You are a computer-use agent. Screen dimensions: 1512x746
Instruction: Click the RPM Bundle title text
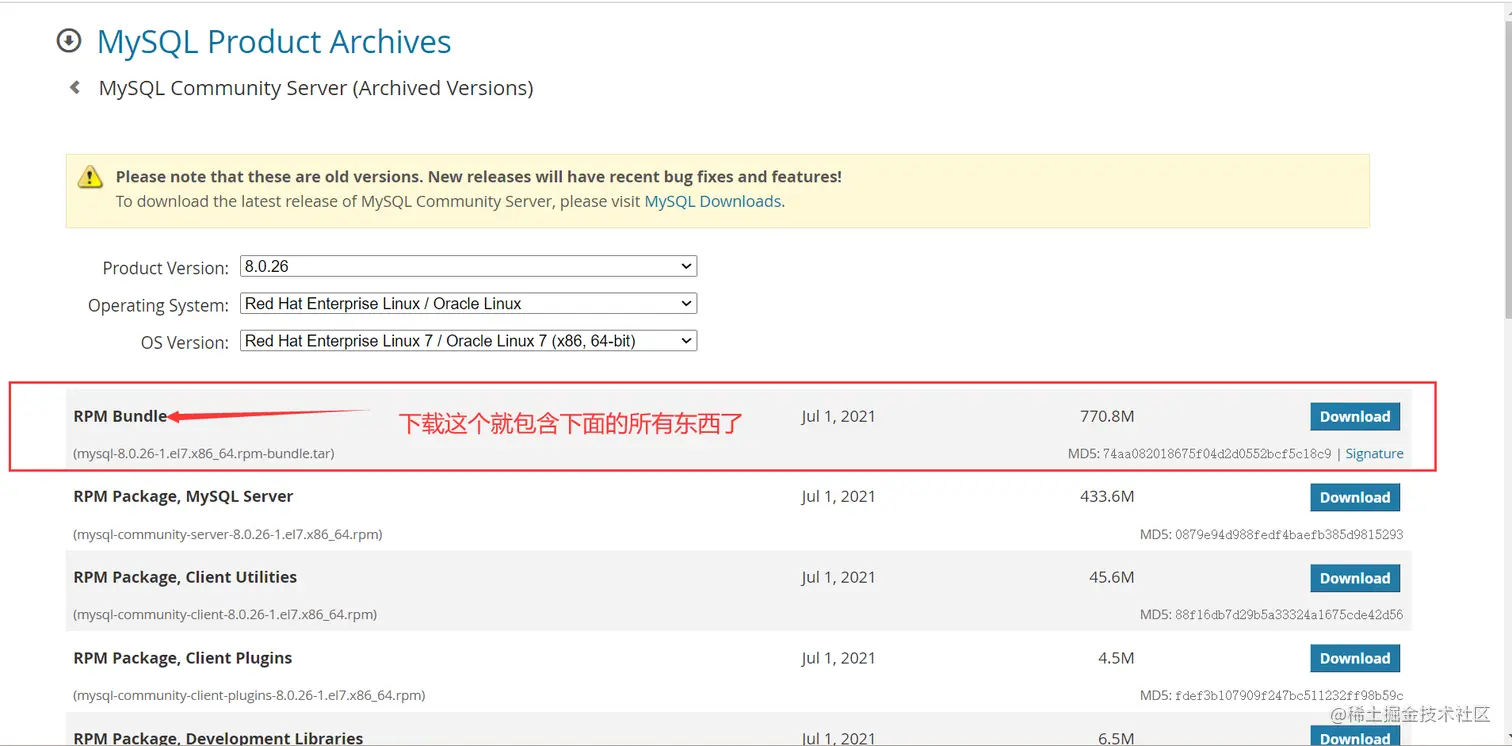[x=120, y=416]
